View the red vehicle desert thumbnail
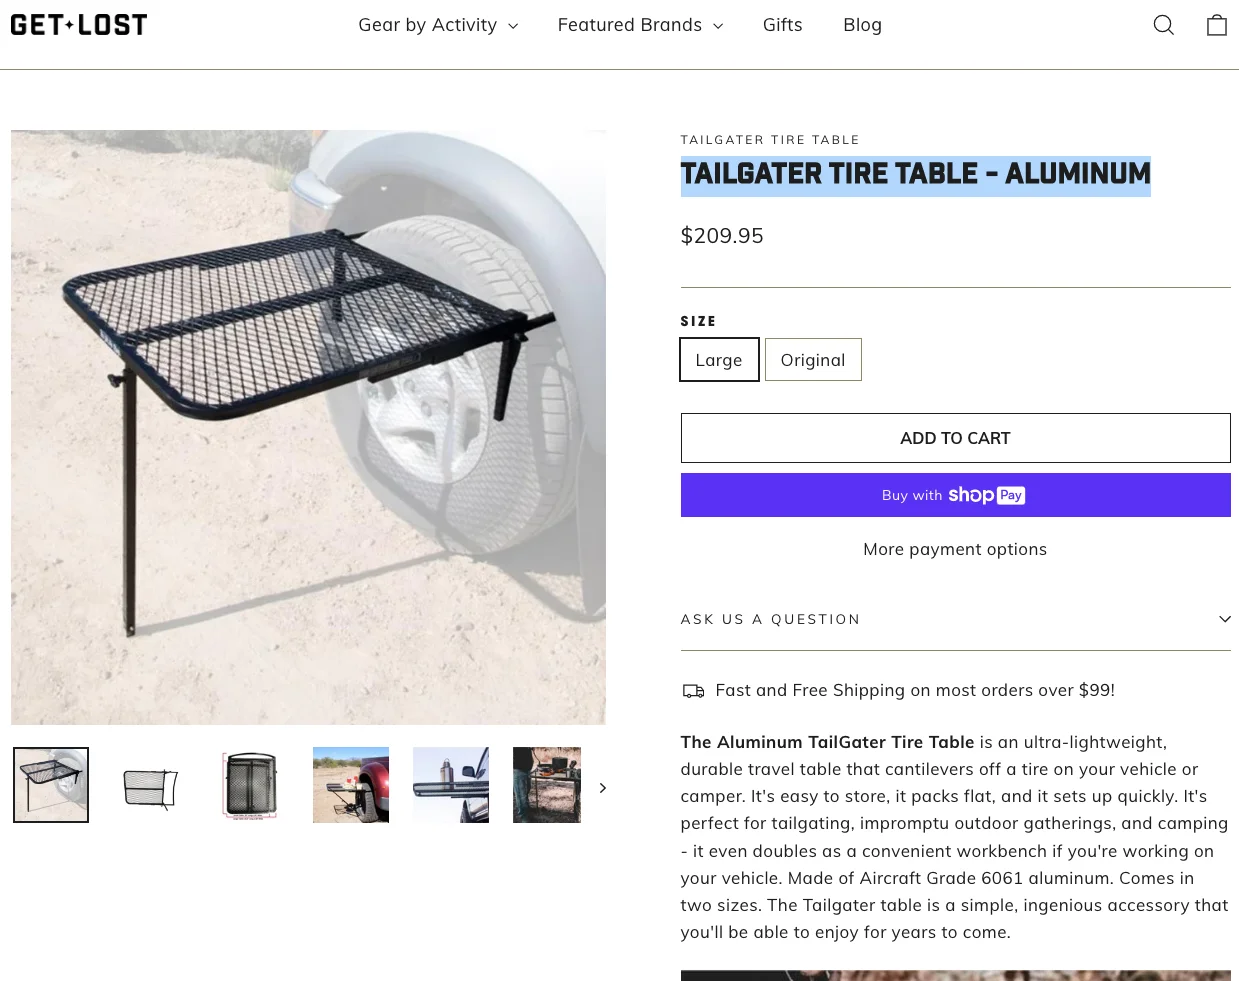Screen dimensions: 1239x981 351,785
